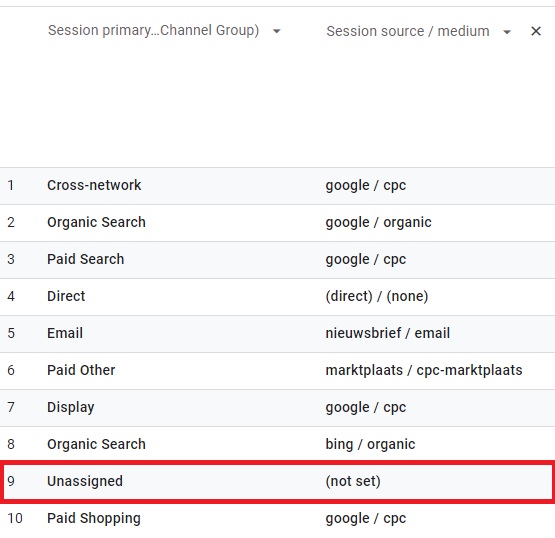Remove the Session source / medium secondary dimension
The height and width of the screenshot is (538, 555).
(x=536, y=31)
